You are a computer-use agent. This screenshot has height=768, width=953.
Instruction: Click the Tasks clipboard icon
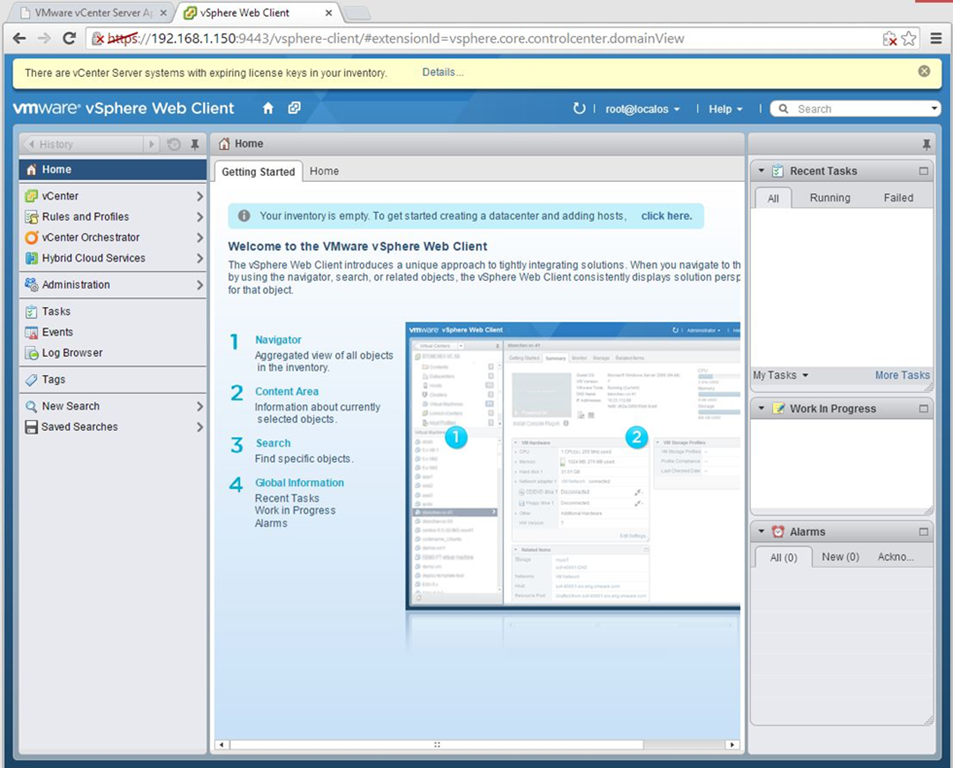(x=32, y=312)
